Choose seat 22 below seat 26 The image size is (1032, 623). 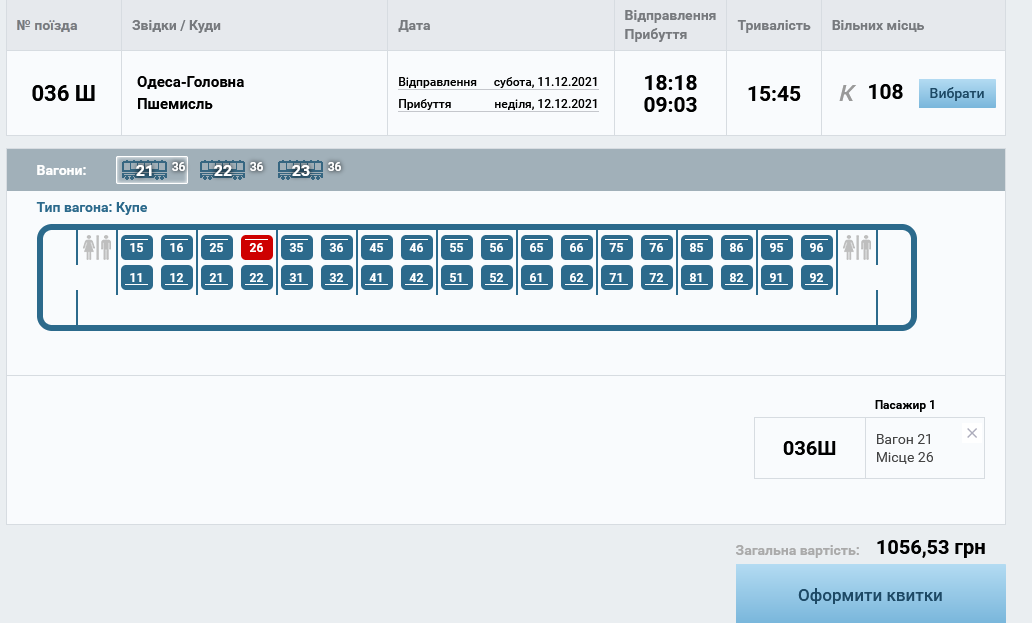[x=257, y=278]
